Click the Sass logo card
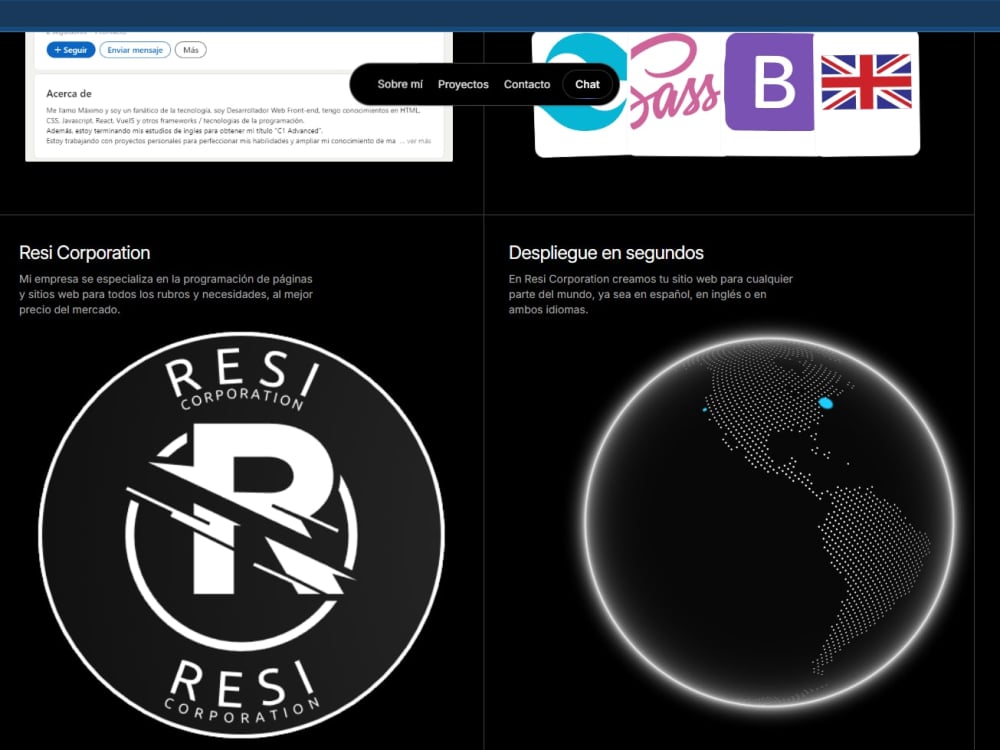 pyautogui.click(x=675, y=94)
